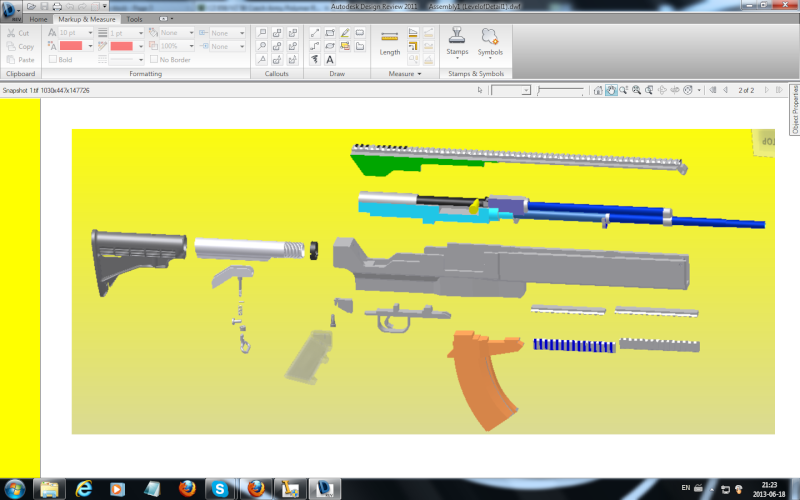Click the Save icon in quick access toolbar
Screen dimensions: 800x500
pos(44,7)
